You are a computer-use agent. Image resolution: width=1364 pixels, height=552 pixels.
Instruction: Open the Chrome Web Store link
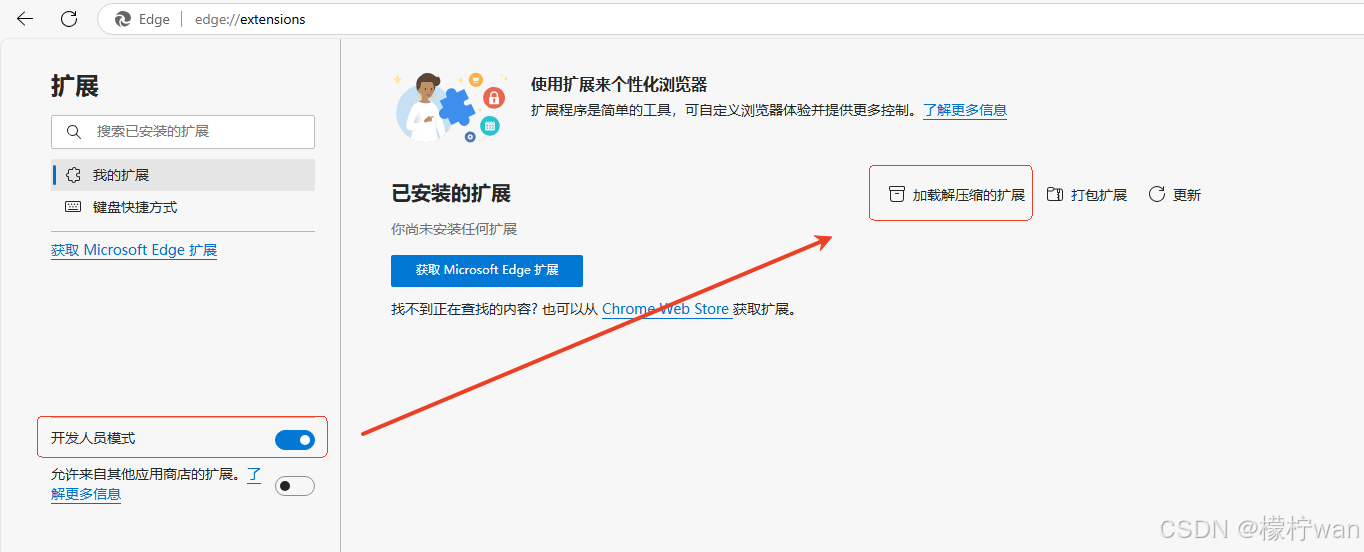(x=665, y=309)
